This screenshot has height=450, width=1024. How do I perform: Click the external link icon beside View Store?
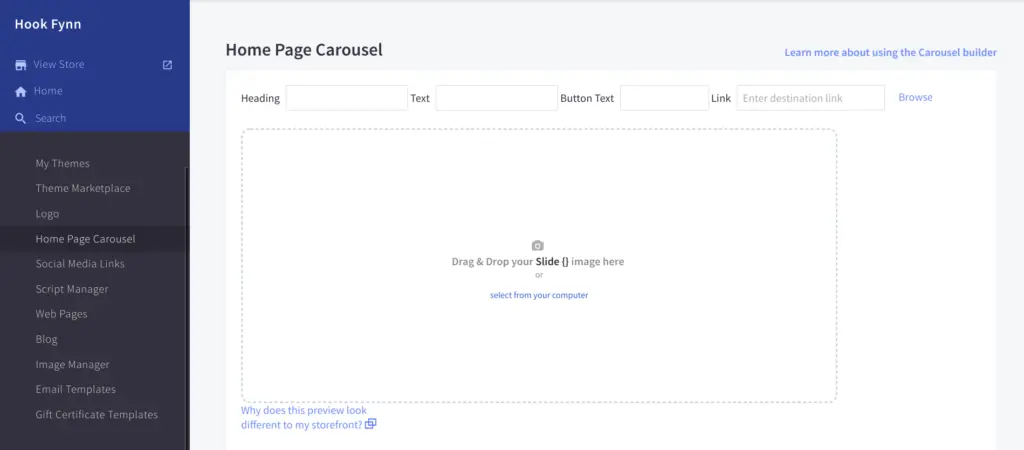tap(167, 65)
